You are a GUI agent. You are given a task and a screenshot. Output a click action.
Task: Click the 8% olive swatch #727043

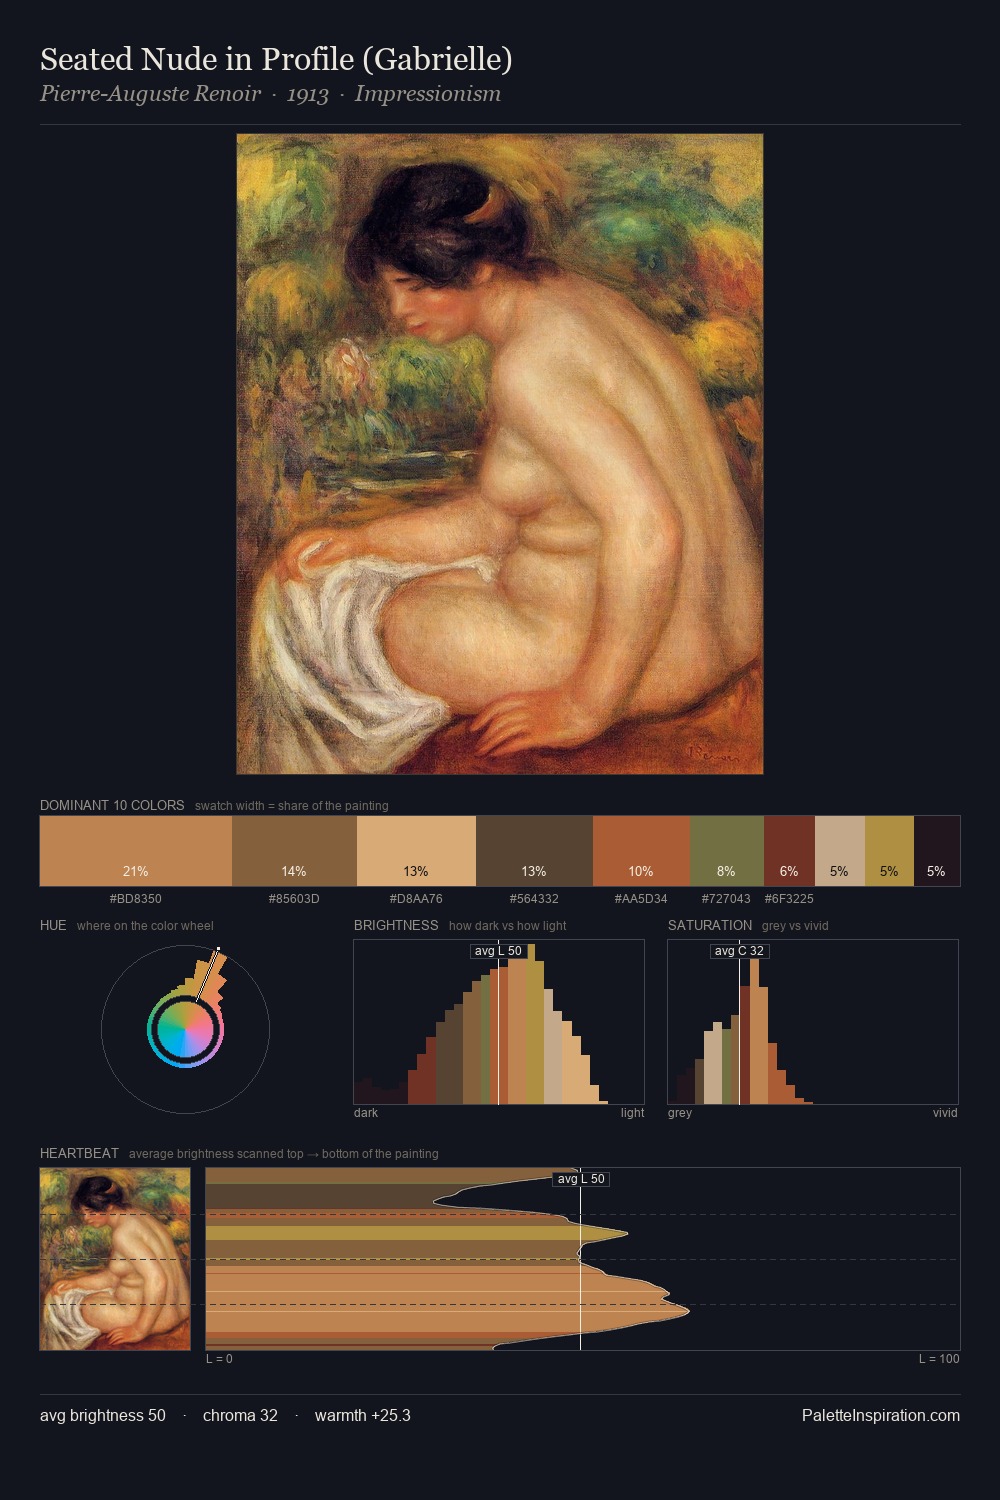coord(727,851)
